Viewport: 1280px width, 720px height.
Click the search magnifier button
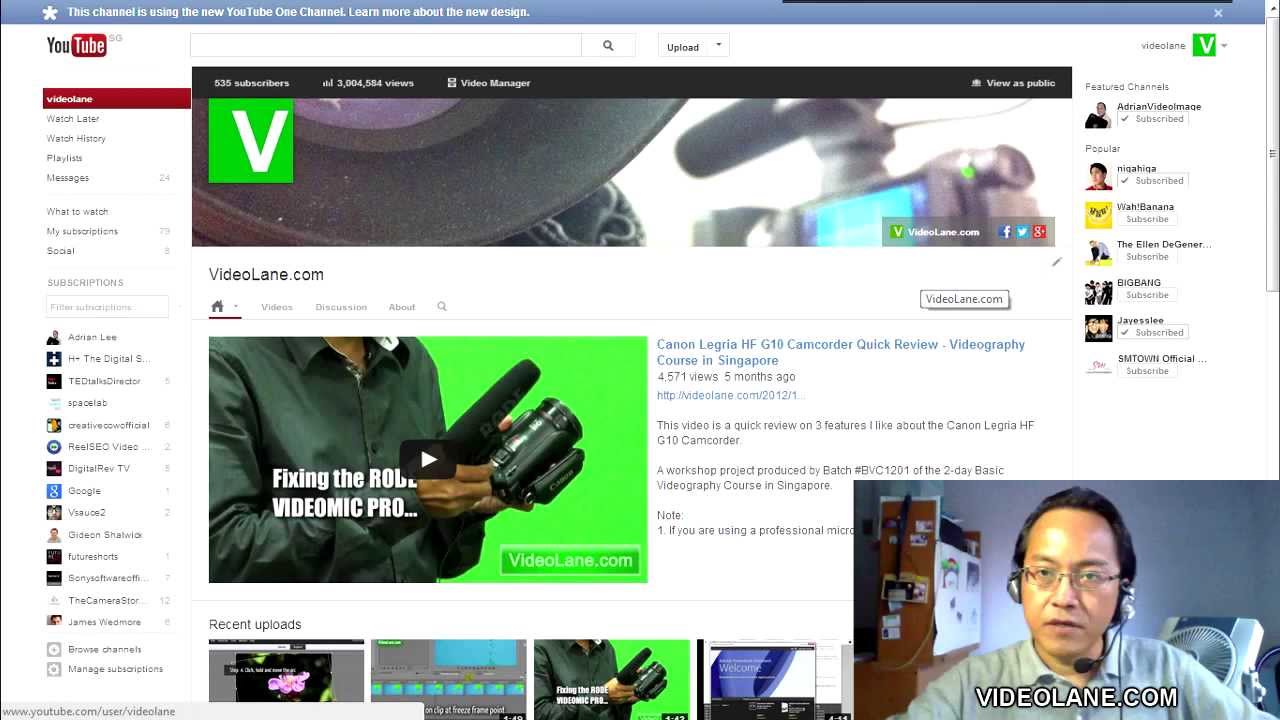(608, 46)
